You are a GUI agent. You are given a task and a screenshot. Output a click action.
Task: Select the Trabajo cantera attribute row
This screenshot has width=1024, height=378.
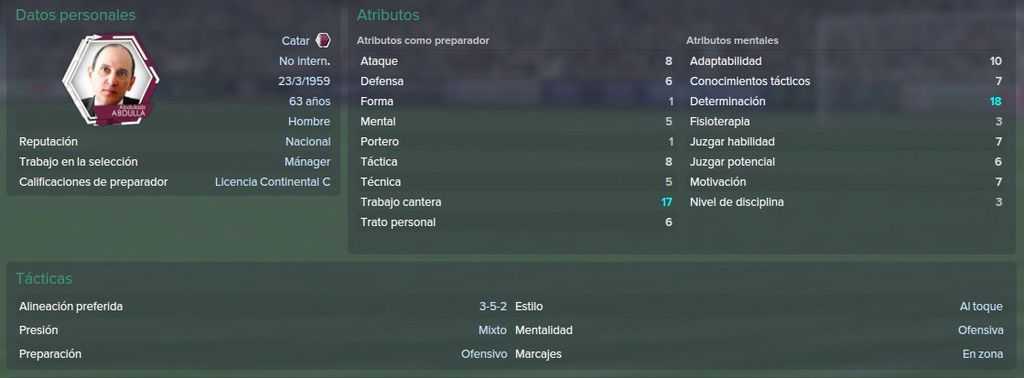pos(516,202)
